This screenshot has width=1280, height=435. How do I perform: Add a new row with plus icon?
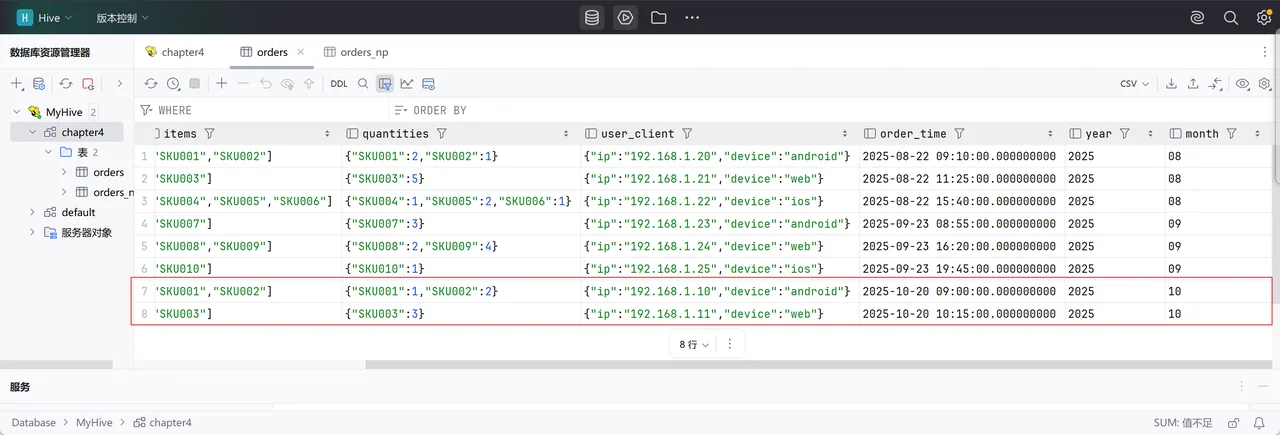click(221, 84)
